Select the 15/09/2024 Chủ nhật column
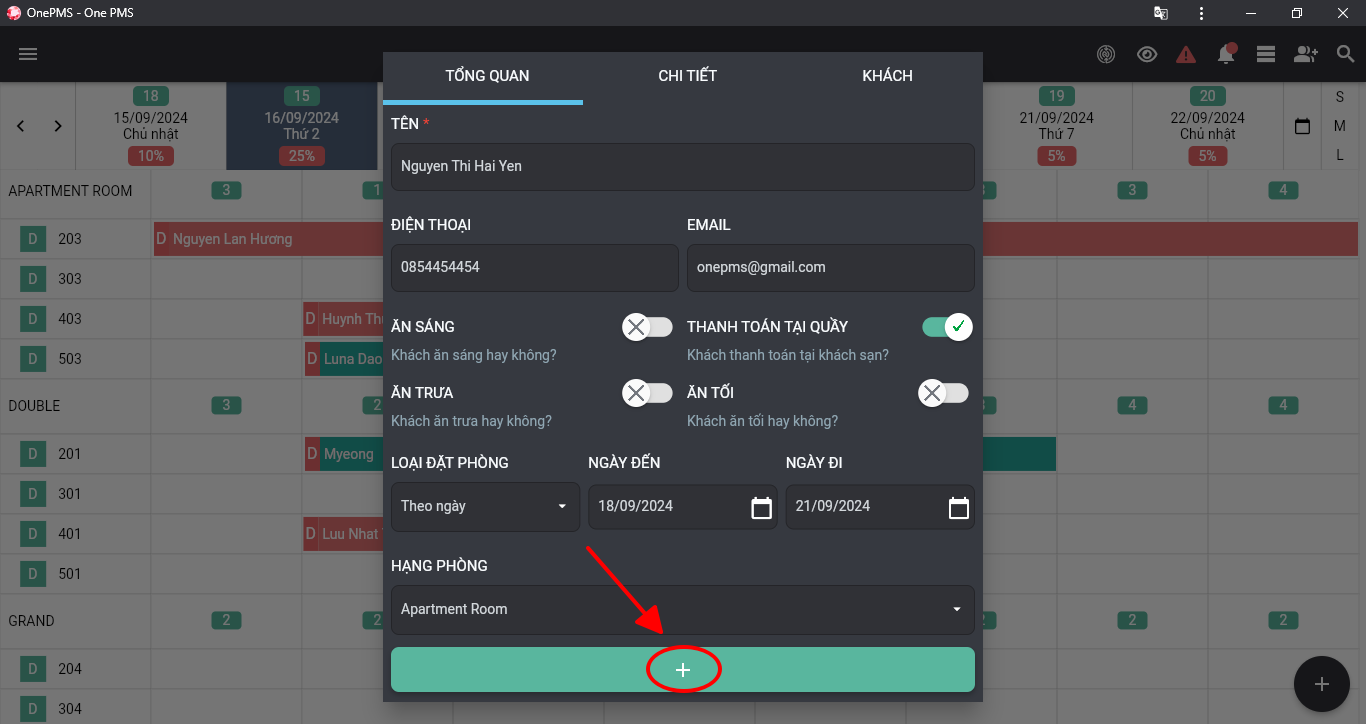 151,126
